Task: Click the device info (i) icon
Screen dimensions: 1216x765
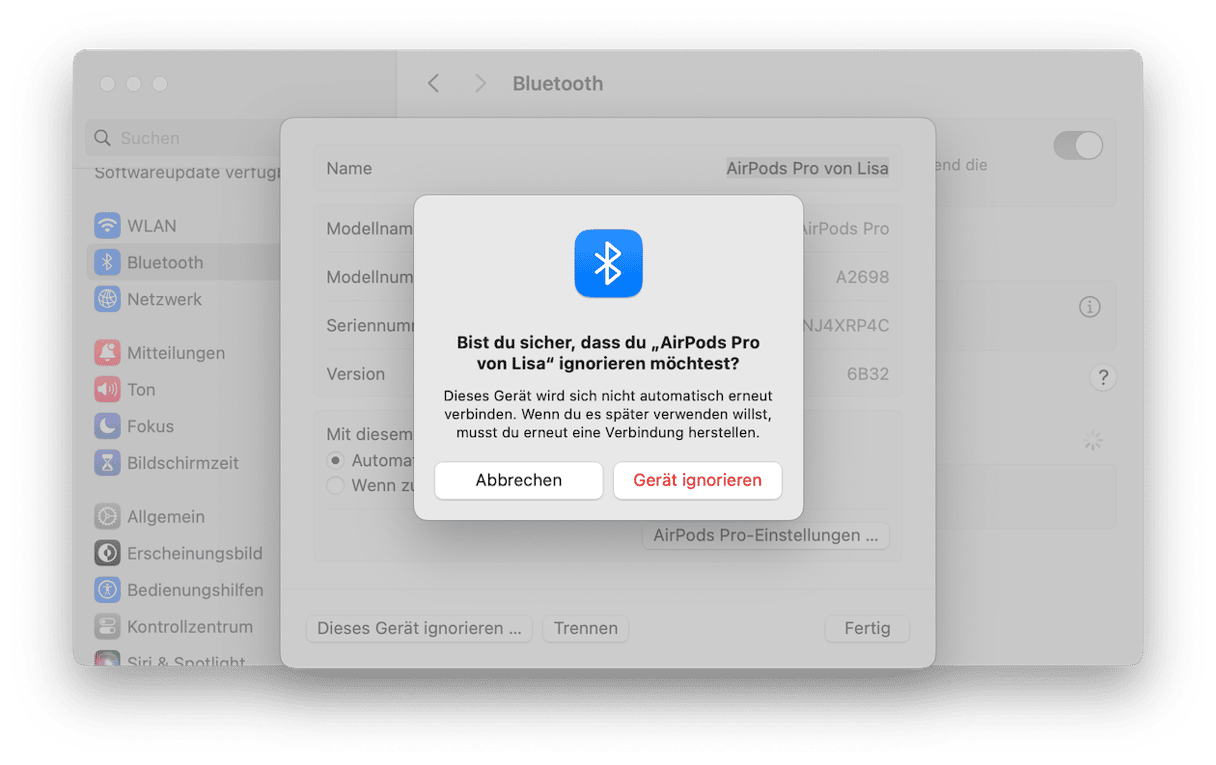Action: pyautogui.click(x=1090, y=307)
